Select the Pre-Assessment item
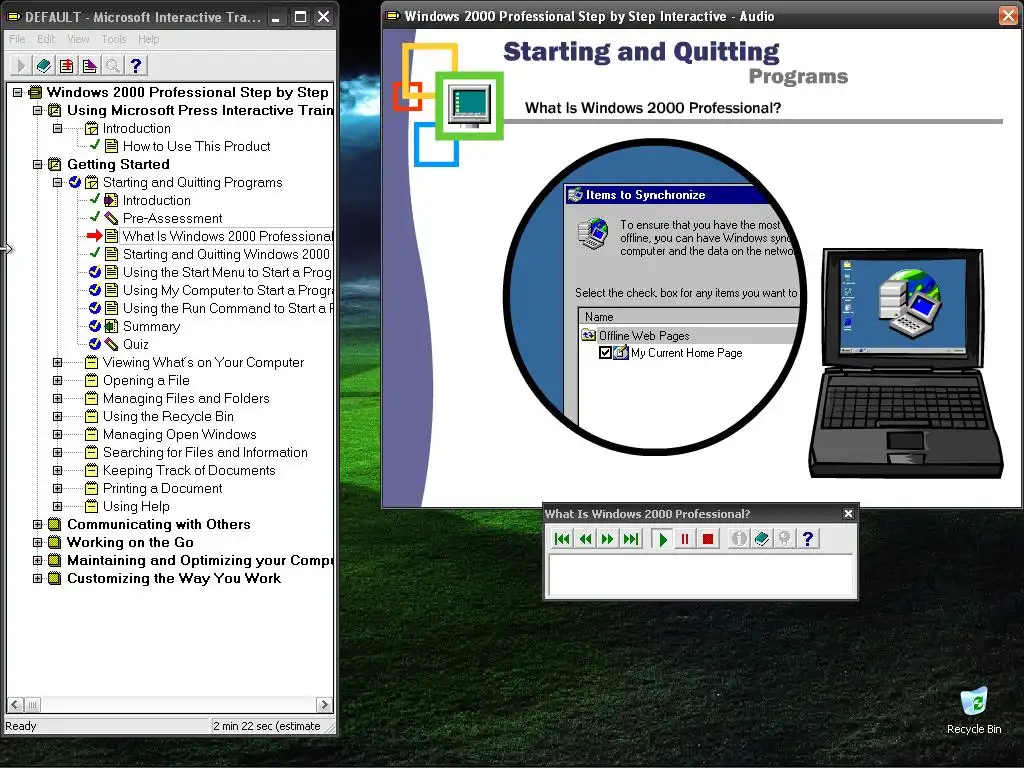Image resolution: width=1024 pixels, height=768 pixels. (x=172, y=218)
